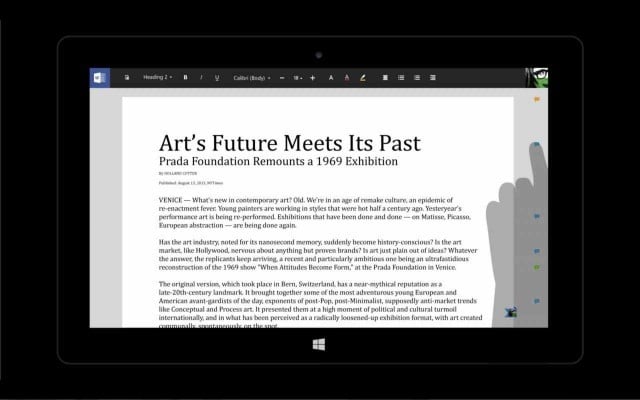Click the "Published" date line
640x400 pixels.
191,183
